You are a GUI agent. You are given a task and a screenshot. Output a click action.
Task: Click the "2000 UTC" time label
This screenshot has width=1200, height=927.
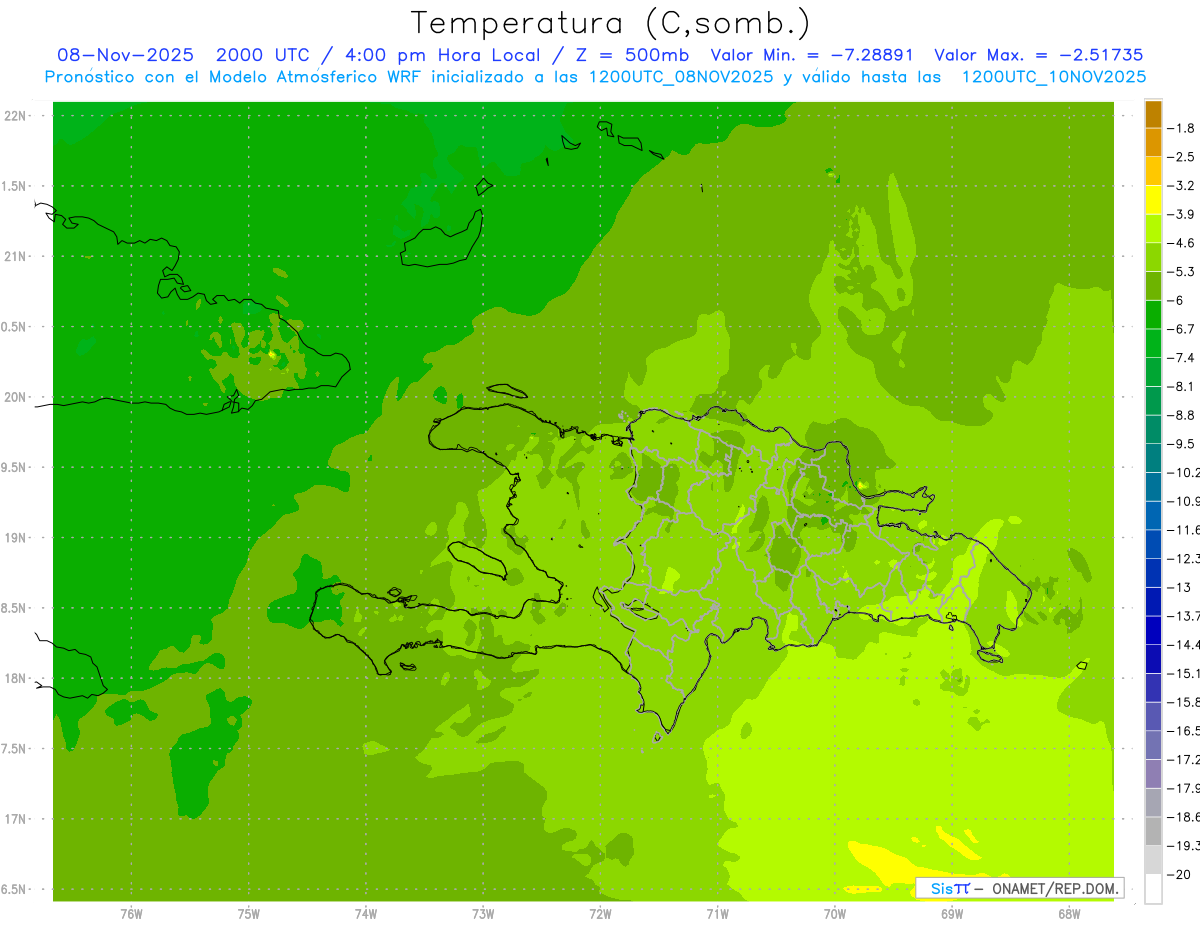pyautogui.click(x=264, y=55)
